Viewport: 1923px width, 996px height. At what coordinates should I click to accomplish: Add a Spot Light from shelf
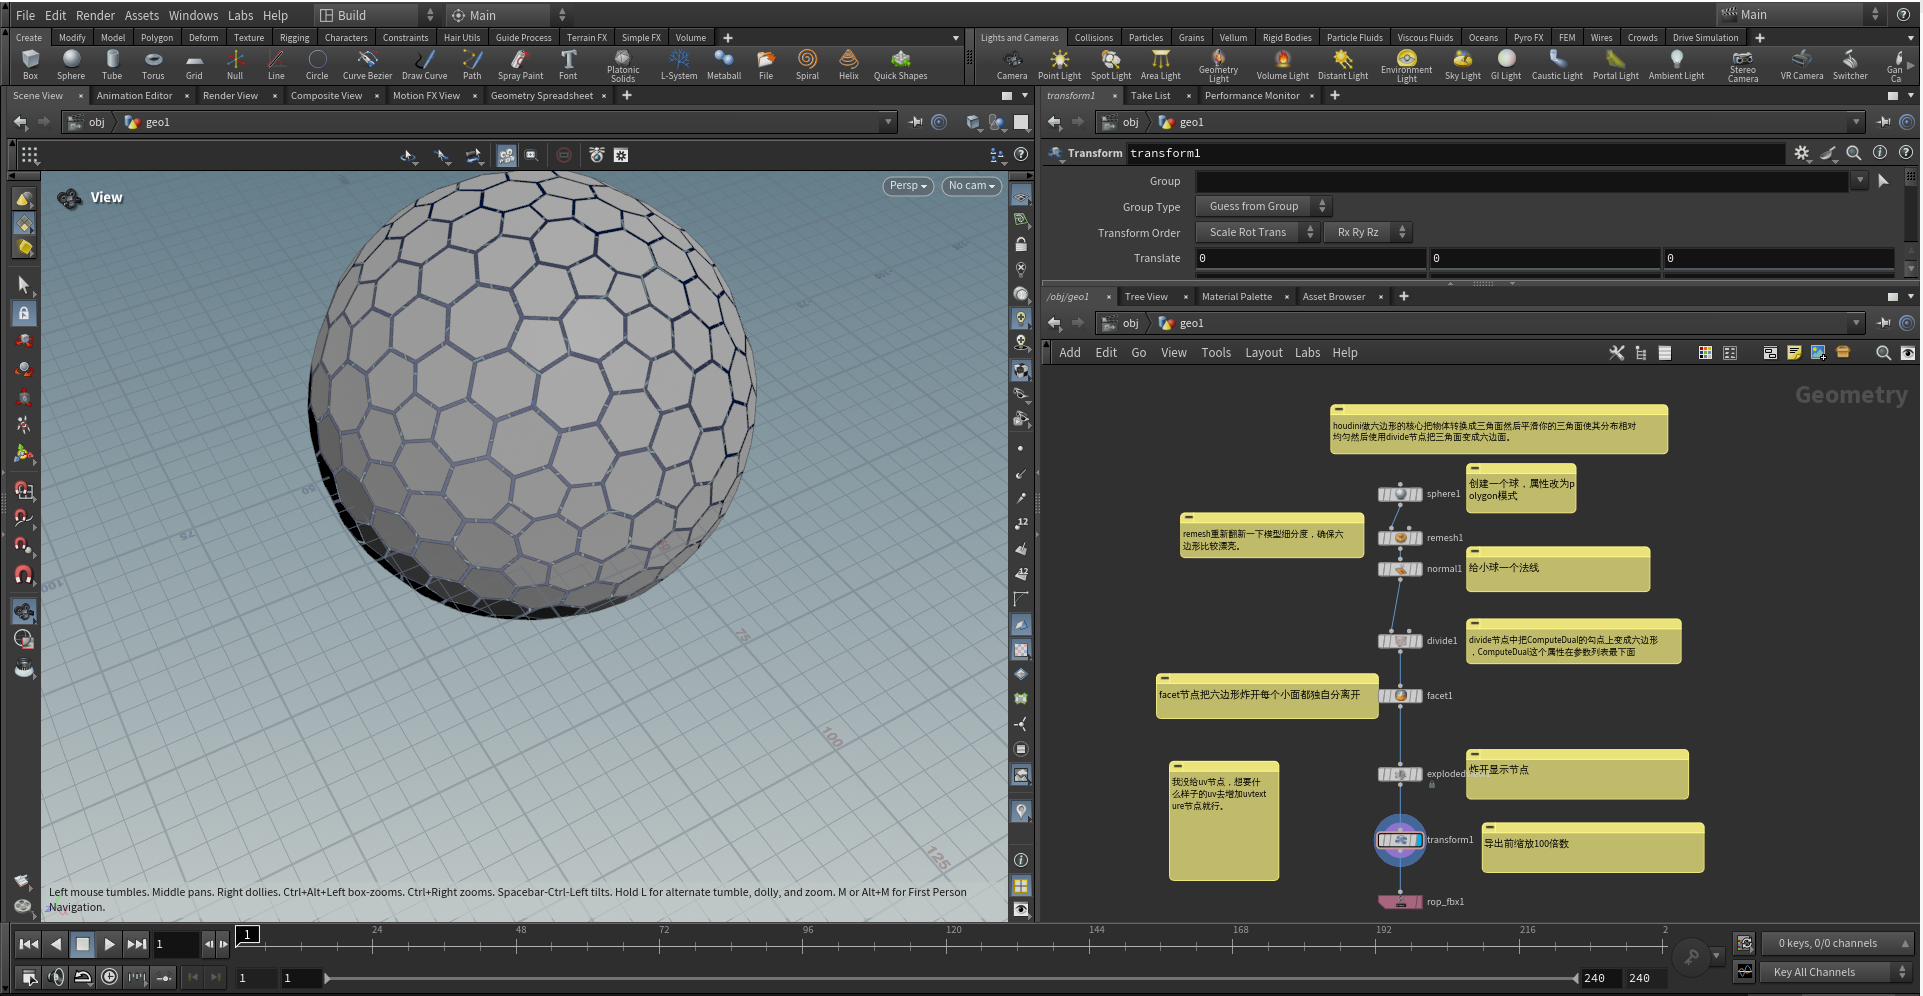click(1110, 64)
